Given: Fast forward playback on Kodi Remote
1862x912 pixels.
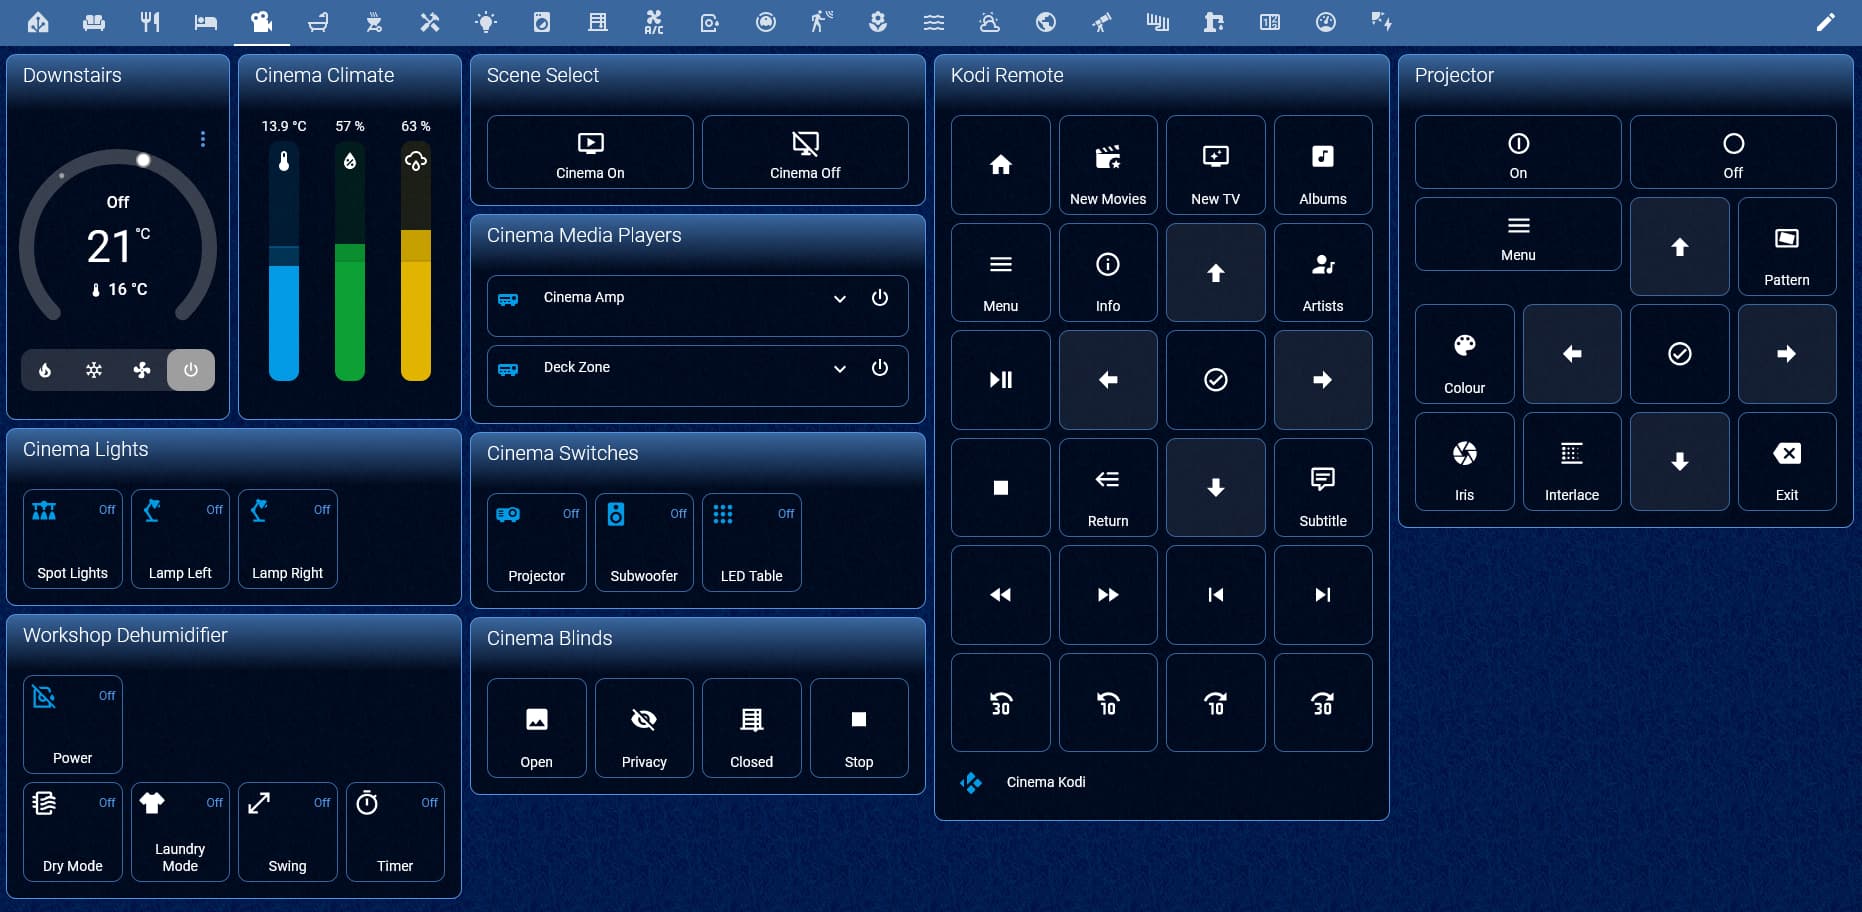Looking at the screenshot, I should click(1108, 595).
